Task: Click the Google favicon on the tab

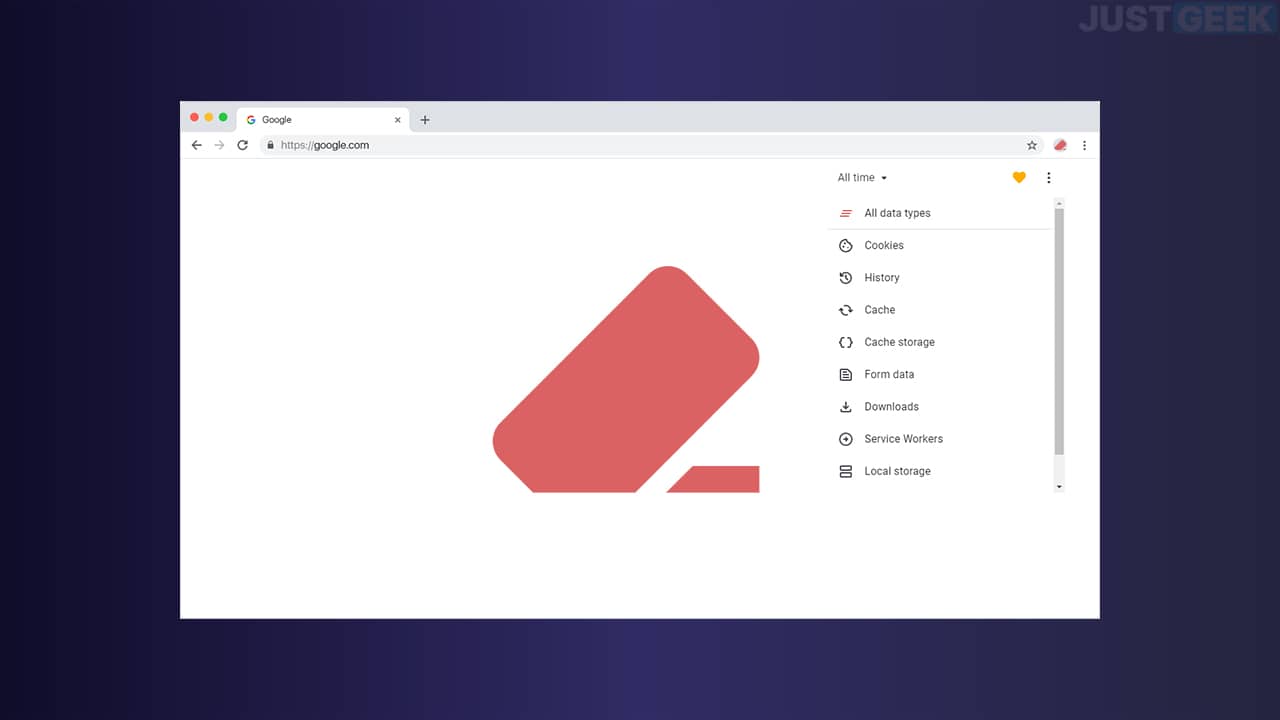Action: [x=251, y=120]
